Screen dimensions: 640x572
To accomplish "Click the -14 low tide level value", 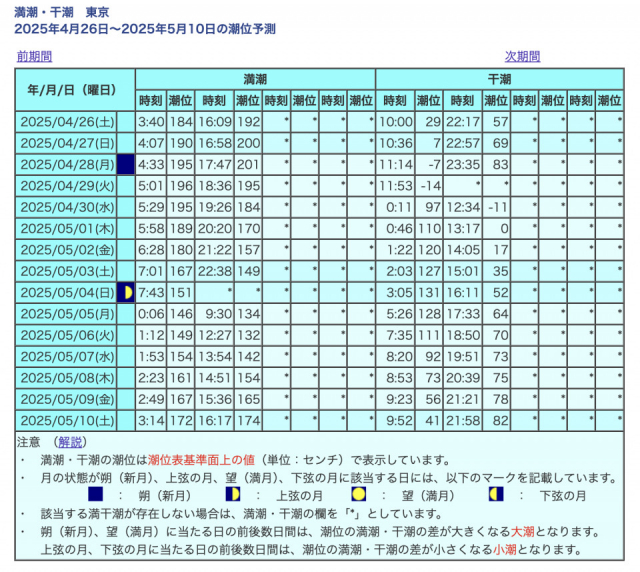I will coord(429,186).
